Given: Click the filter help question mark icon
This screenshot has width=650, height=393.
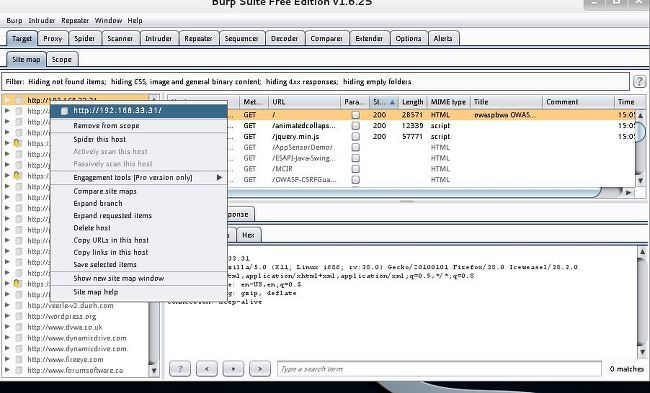Looking at the screenshot, I should pos(639,82).
